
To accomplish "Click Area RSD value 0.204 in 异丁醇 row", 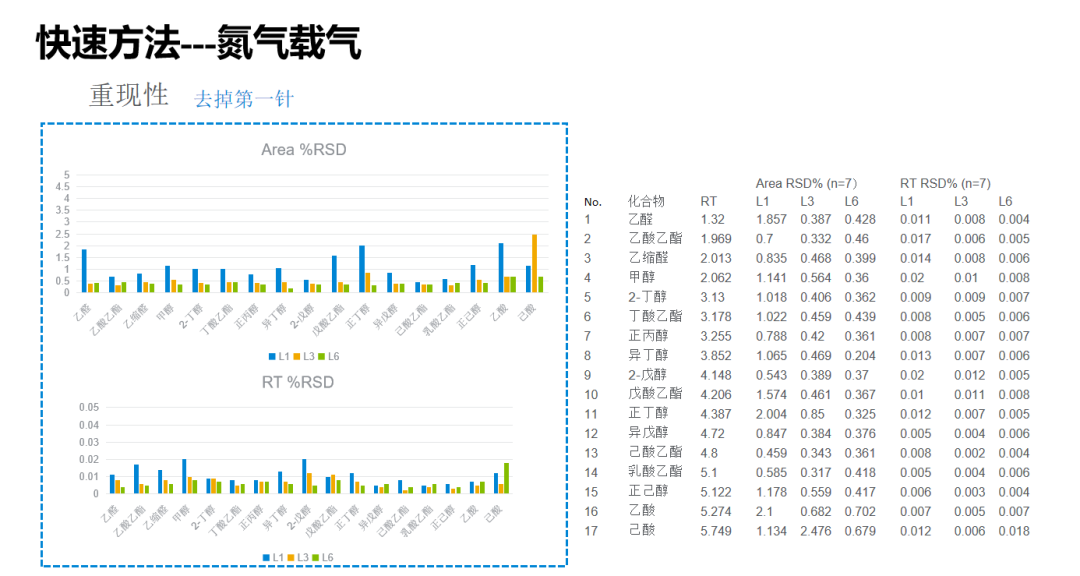I will click(x=860, y=356).
